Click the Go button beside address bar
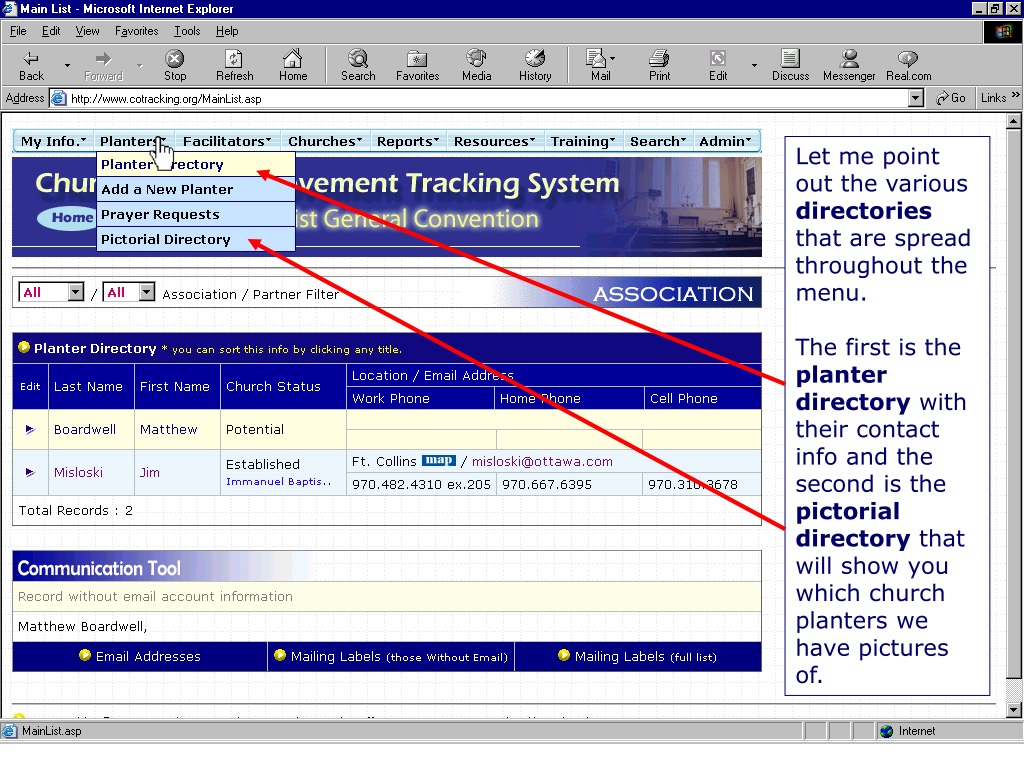Screen dimensions: 1024x768 (951, 98)
